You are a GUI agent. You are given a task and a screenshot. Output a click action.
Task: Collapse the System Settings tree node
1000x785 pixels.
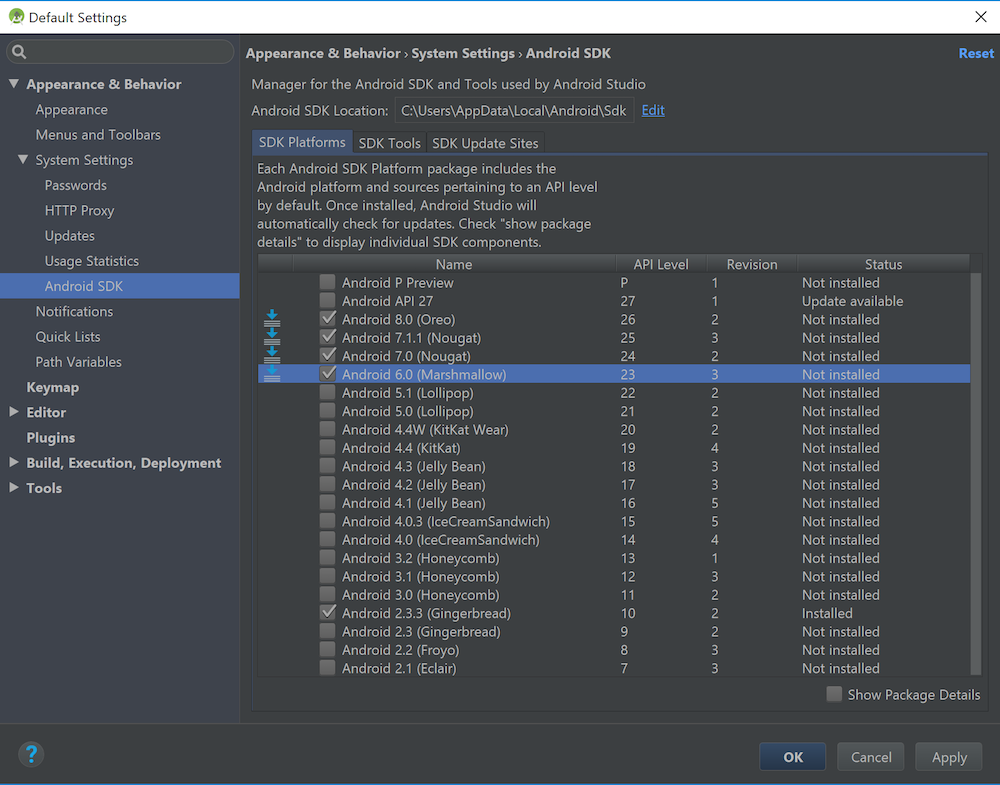(23, 160)
